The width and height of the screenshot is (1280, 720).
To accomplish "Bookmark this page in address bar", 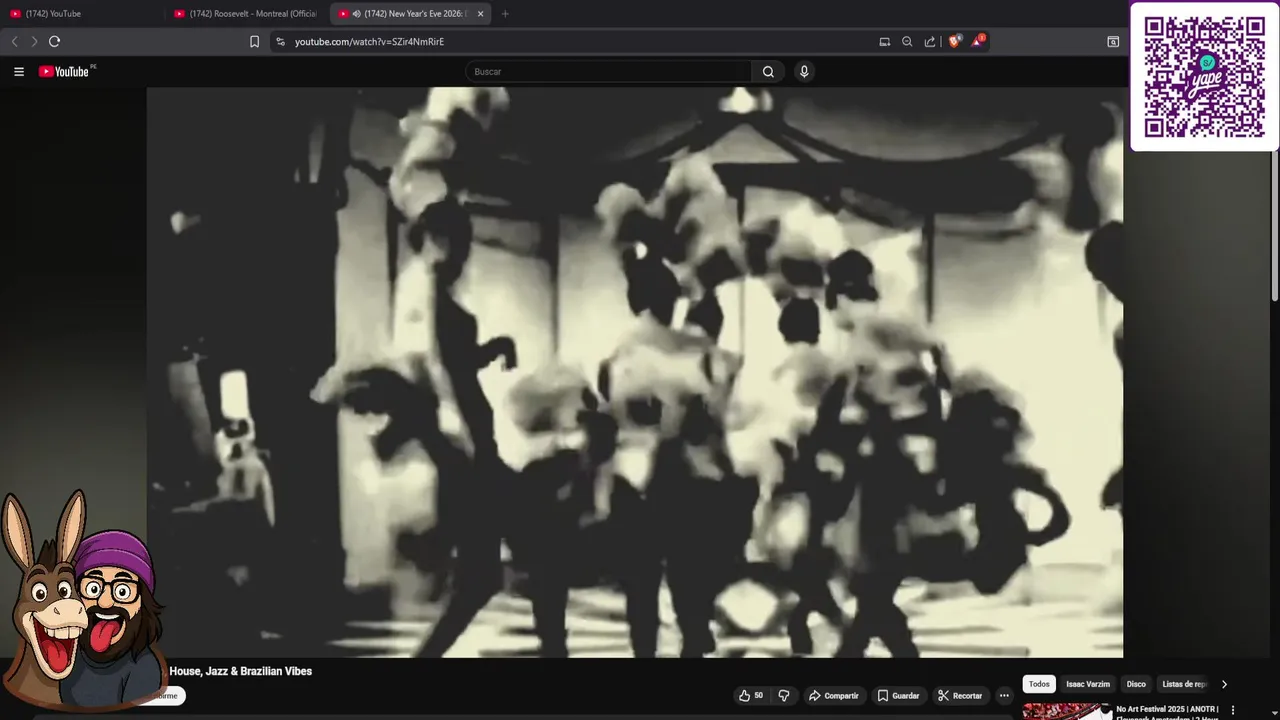I will pos(254,41).
